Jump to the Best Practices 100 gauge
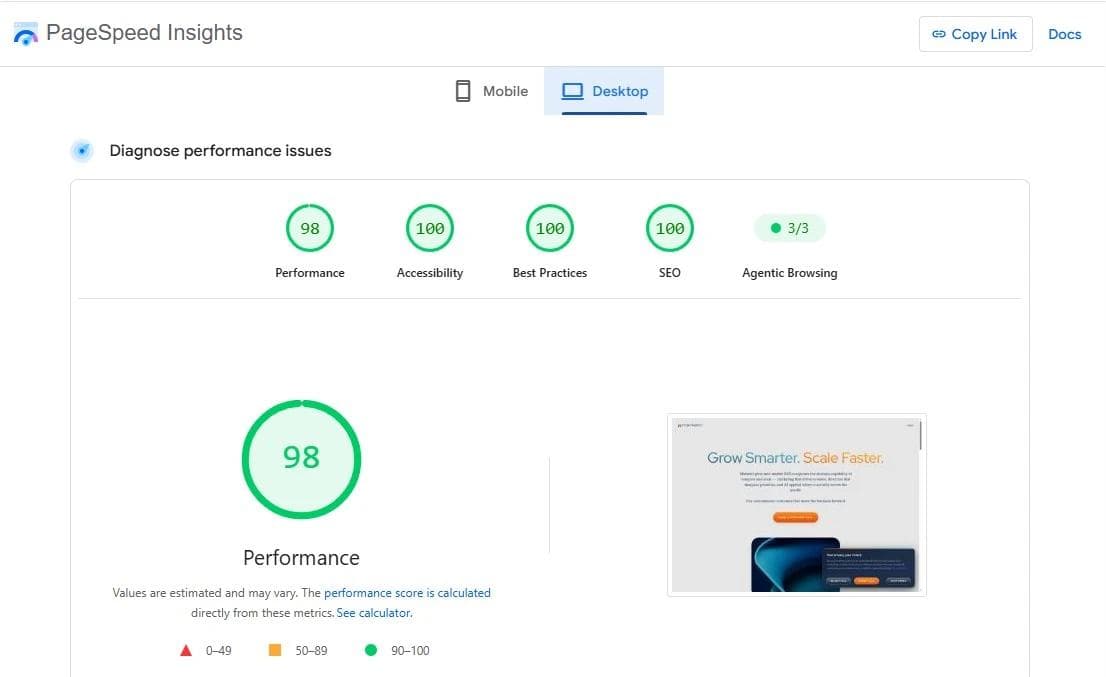The height and width of the screenshot is (677, 1106). click(x=549, y=228)
